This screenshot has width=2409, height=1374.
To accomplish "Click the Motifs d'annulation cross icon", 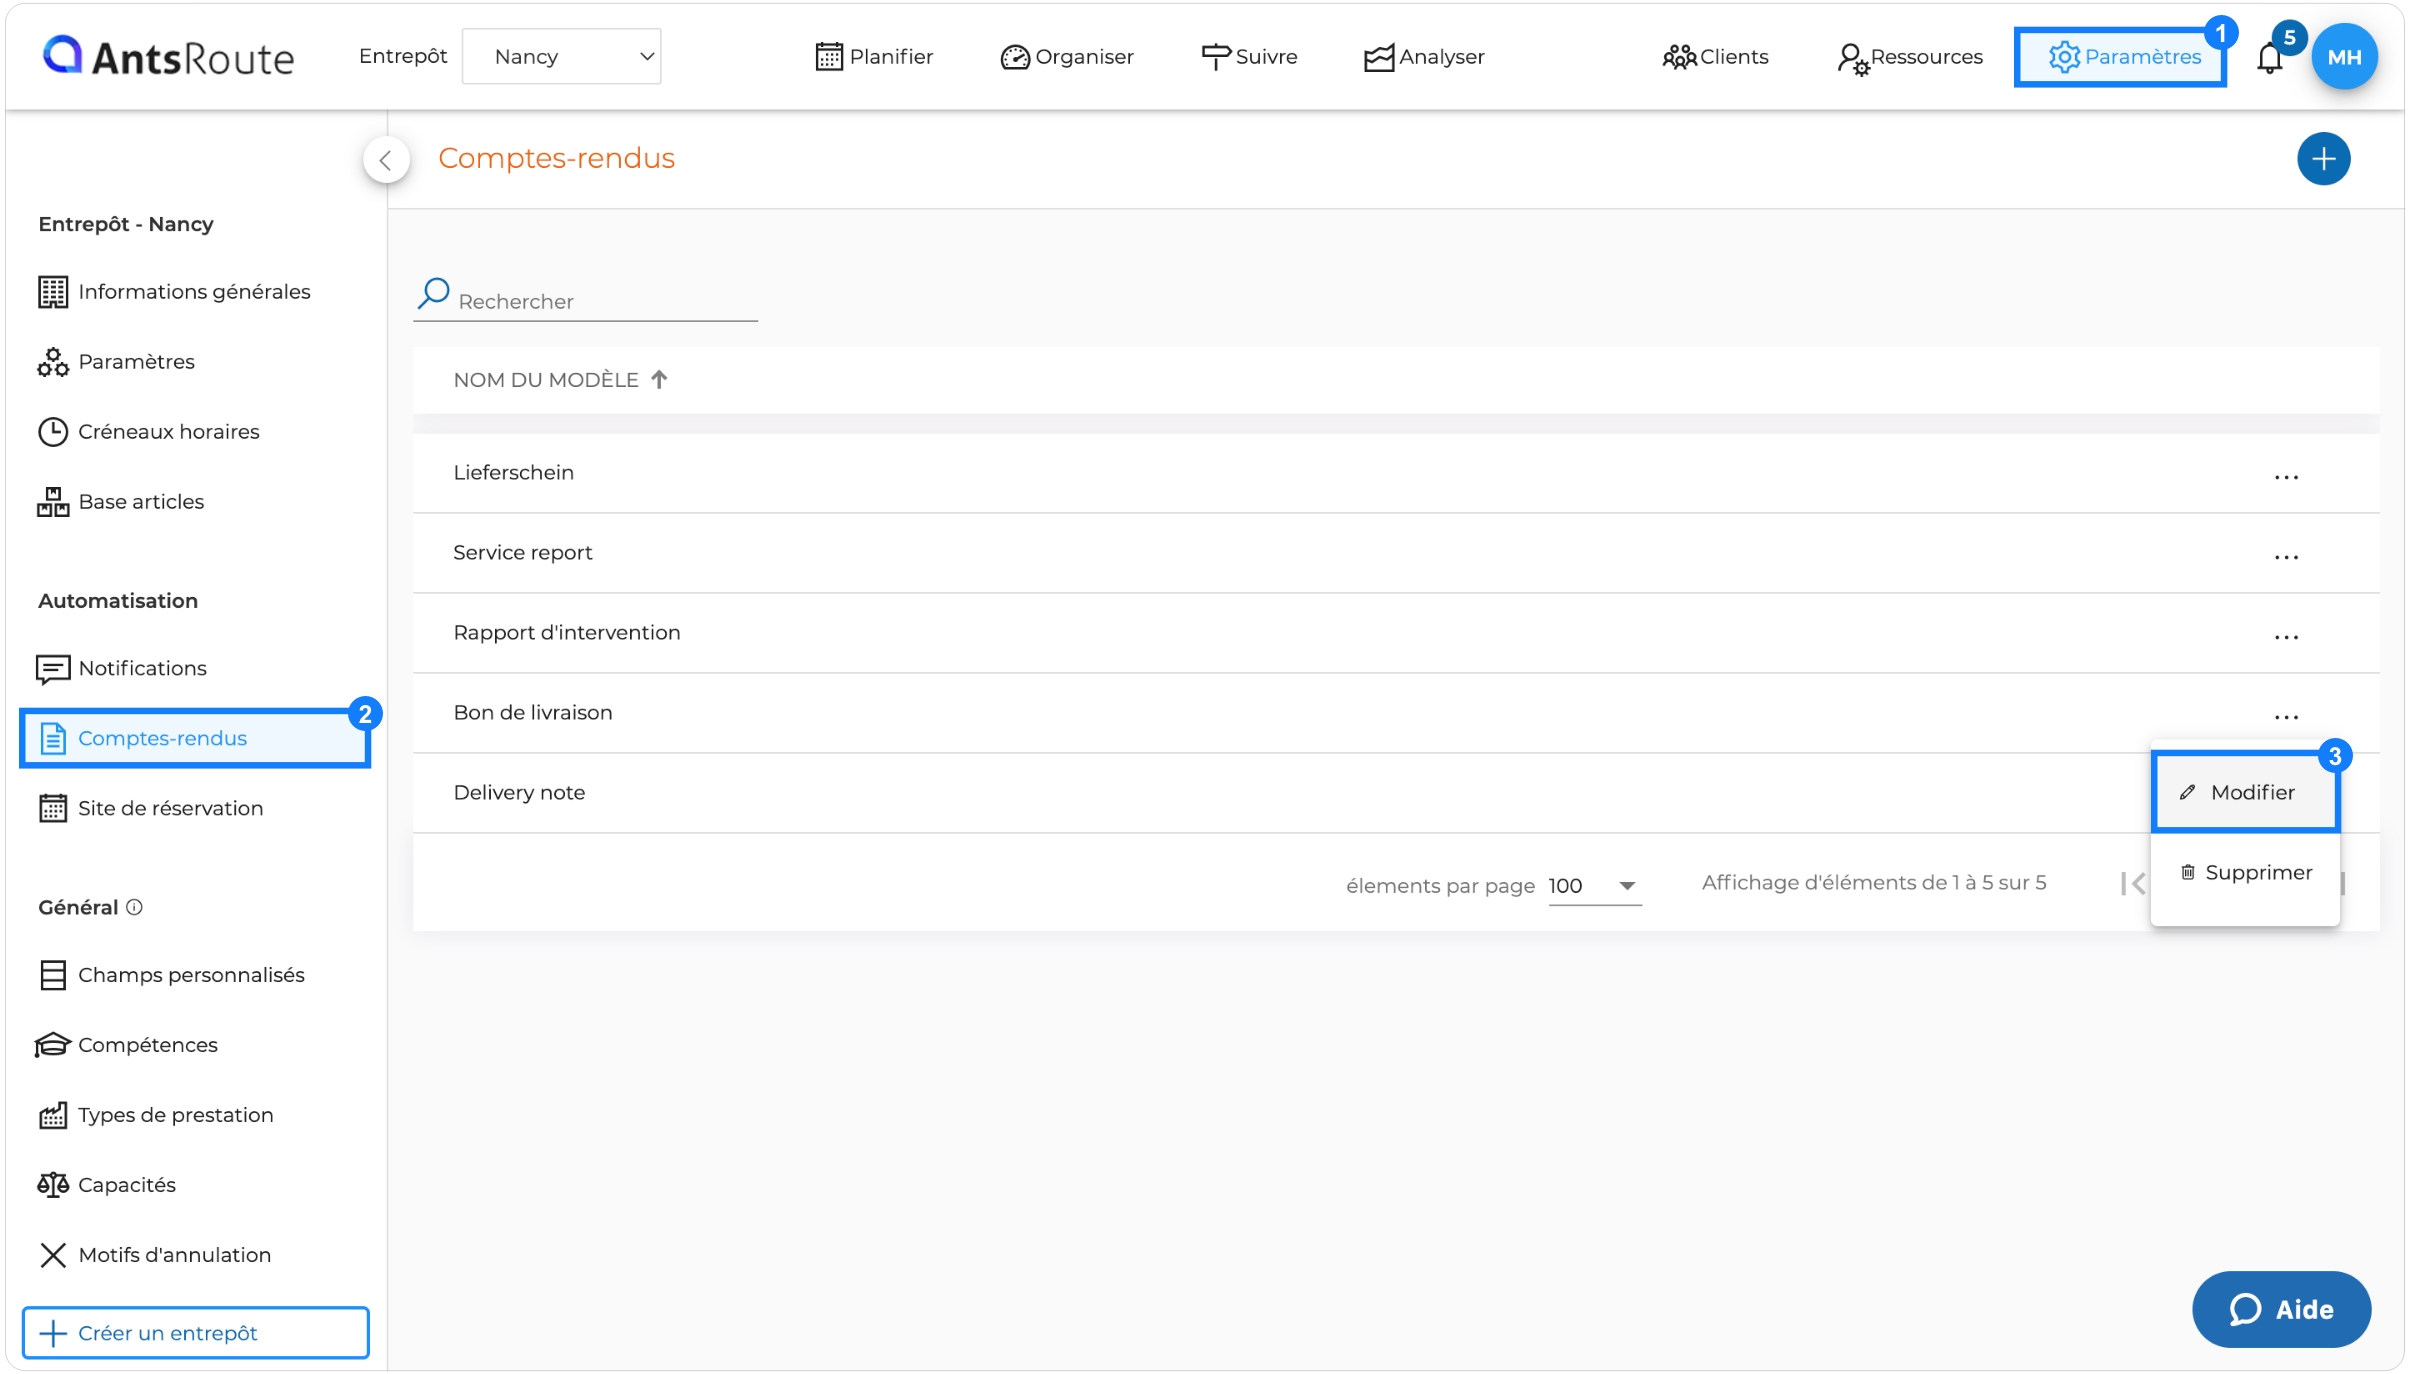I will (53, 1255).
